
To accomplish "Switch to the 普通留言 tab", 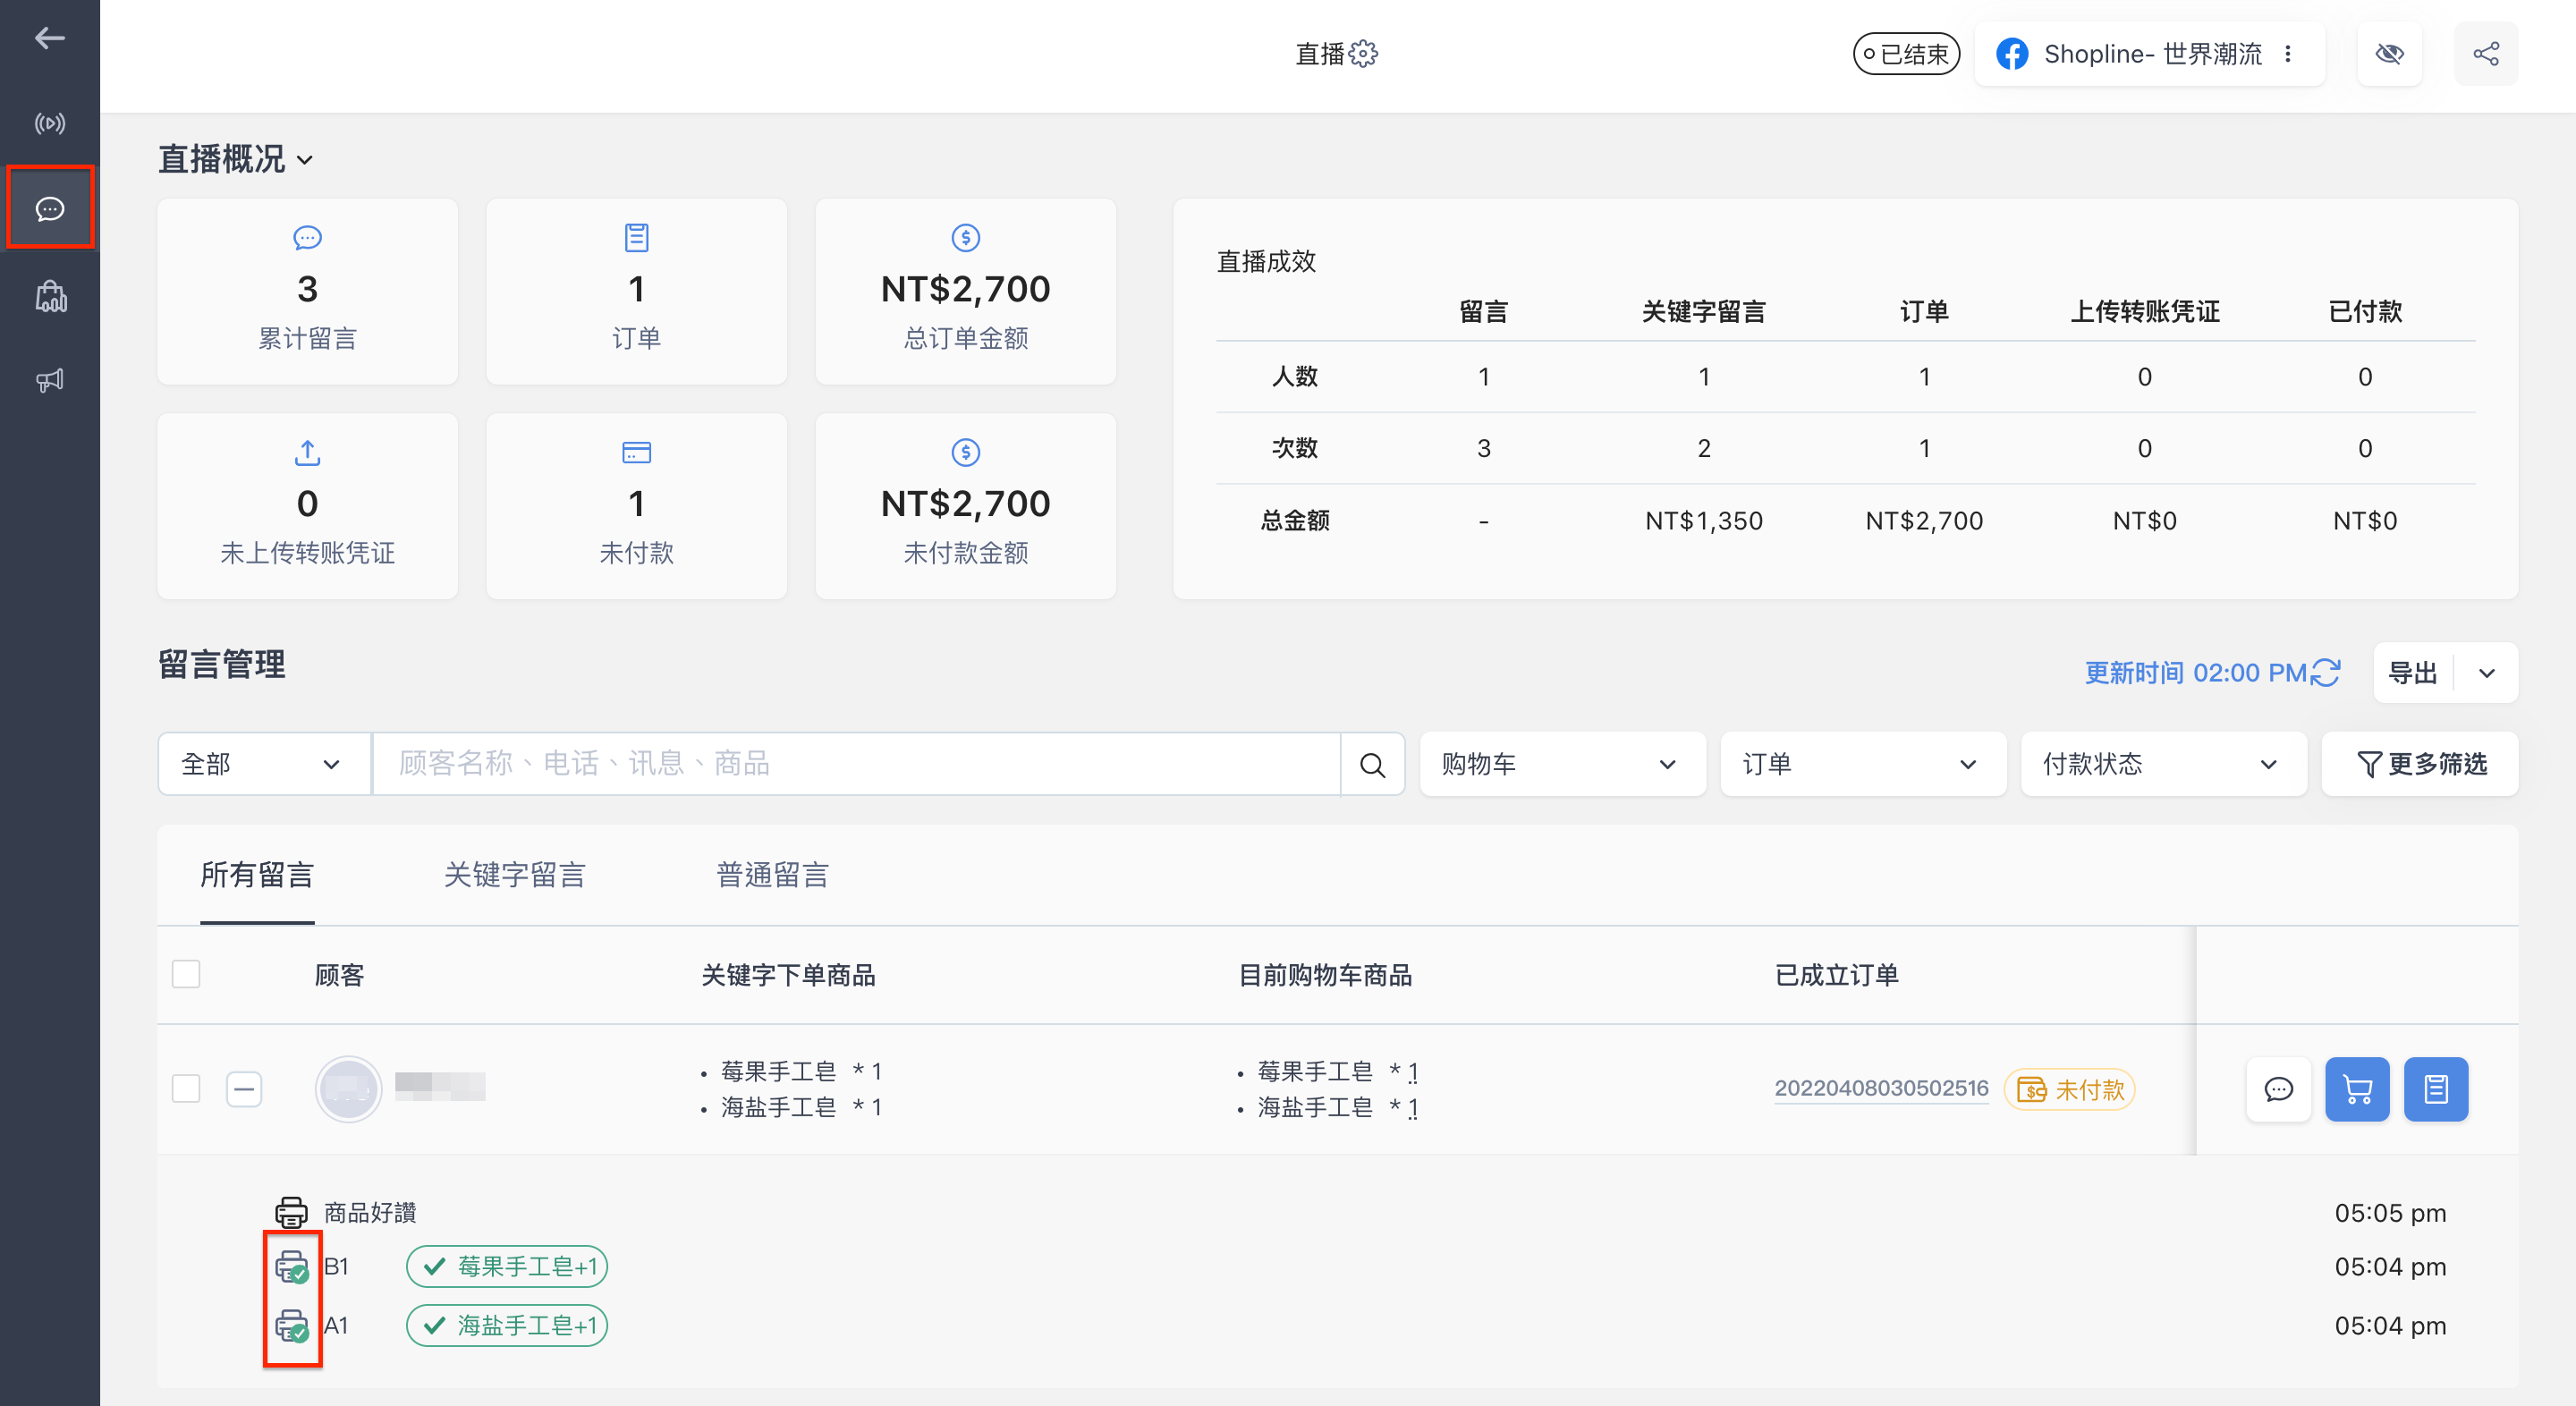I will tap(772, 875).
